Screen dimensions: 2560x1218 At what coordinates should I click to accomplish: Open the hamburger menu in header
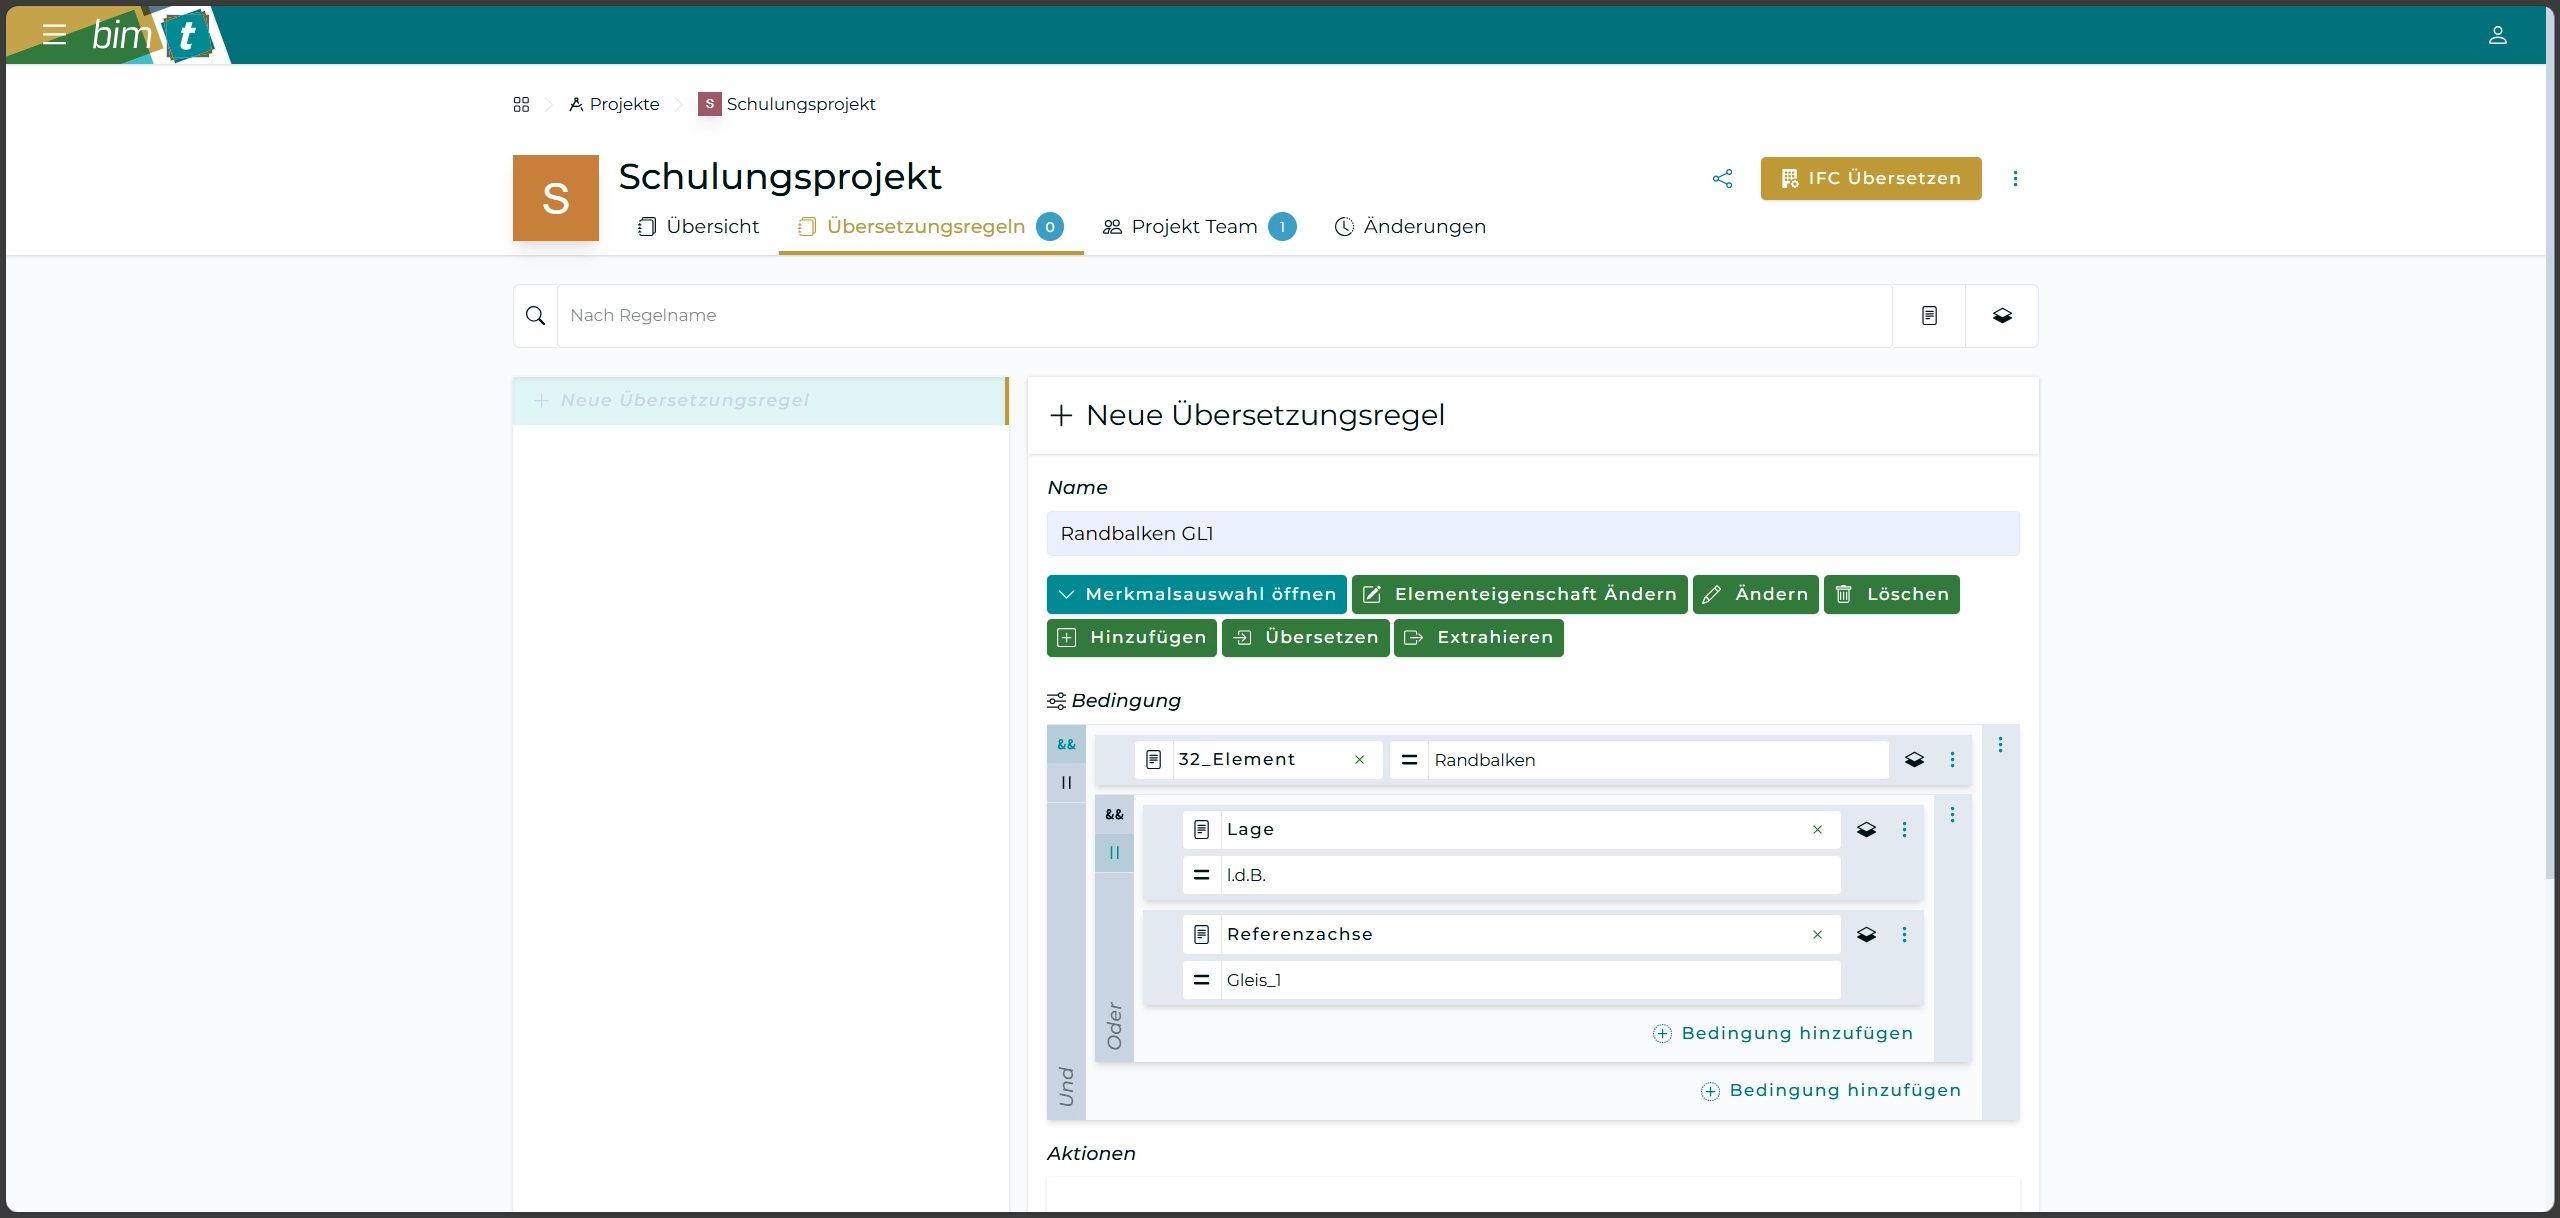[x=54, y=35]
